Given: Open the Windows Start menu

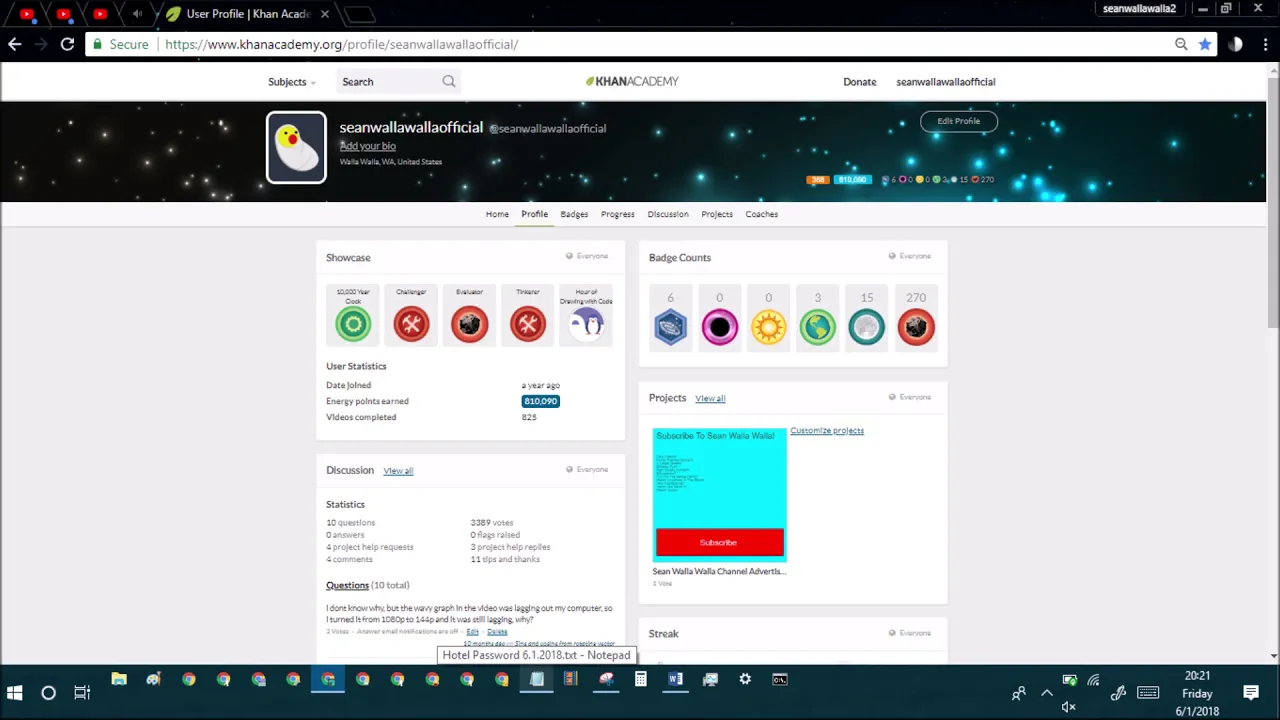Looking at the screenshot, I should (x=14, y=692).
